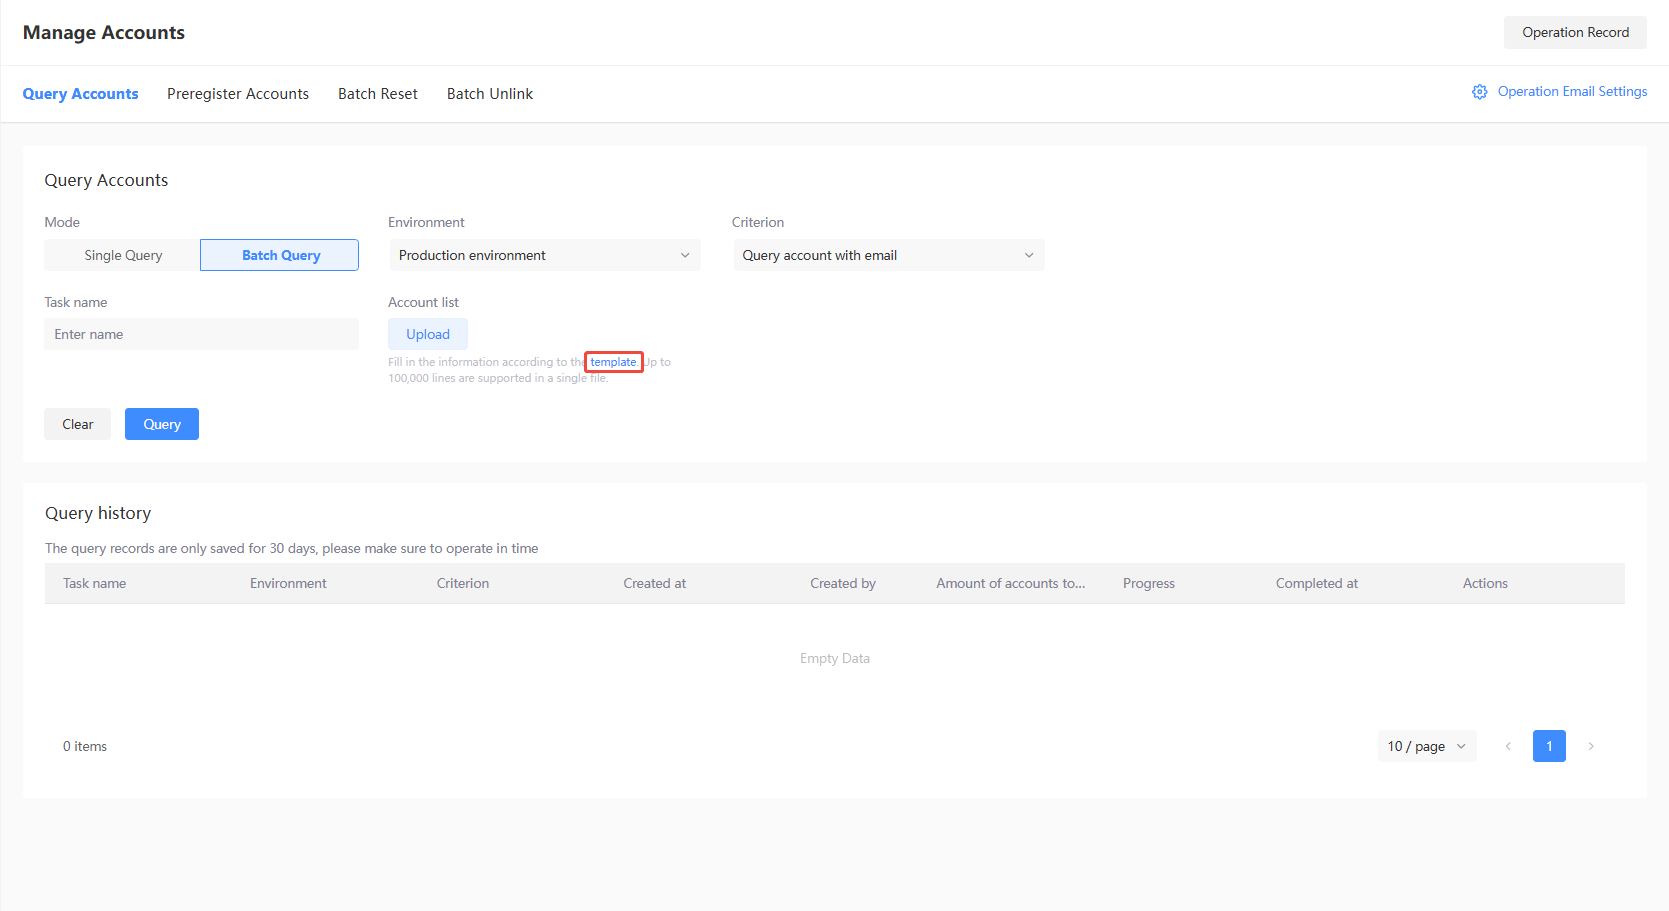Select Batch Query mode
1669x911 pixels.
pos(278,255)
